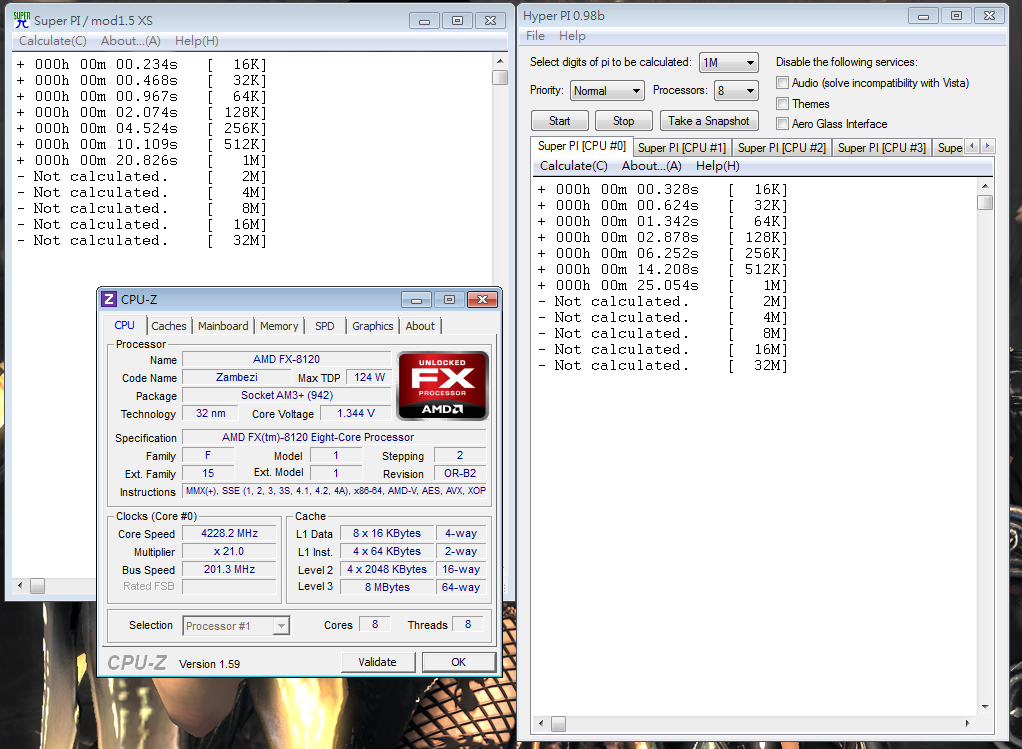Click the up scroll arrow in Super PI window
Viewport: 1022px width, 749px height.
(500, 61)
